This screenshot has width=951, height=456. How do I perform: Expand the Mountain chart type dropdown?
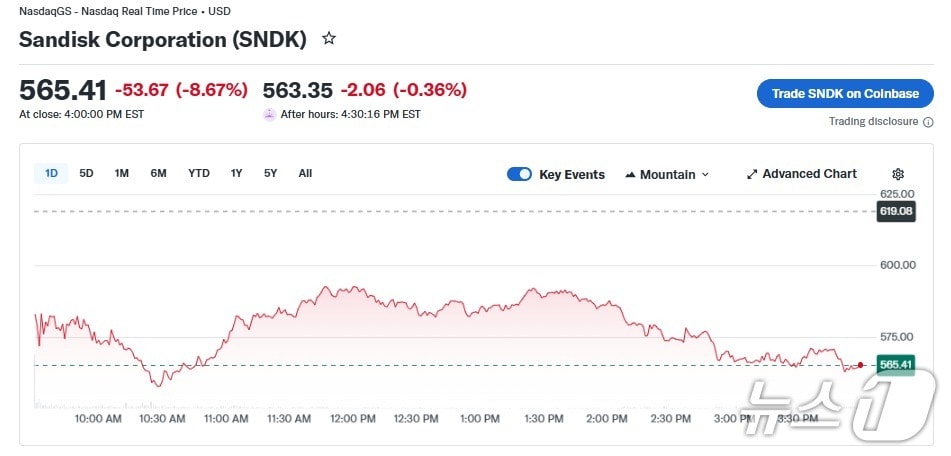pyautogui.click(x=705, y=175)
